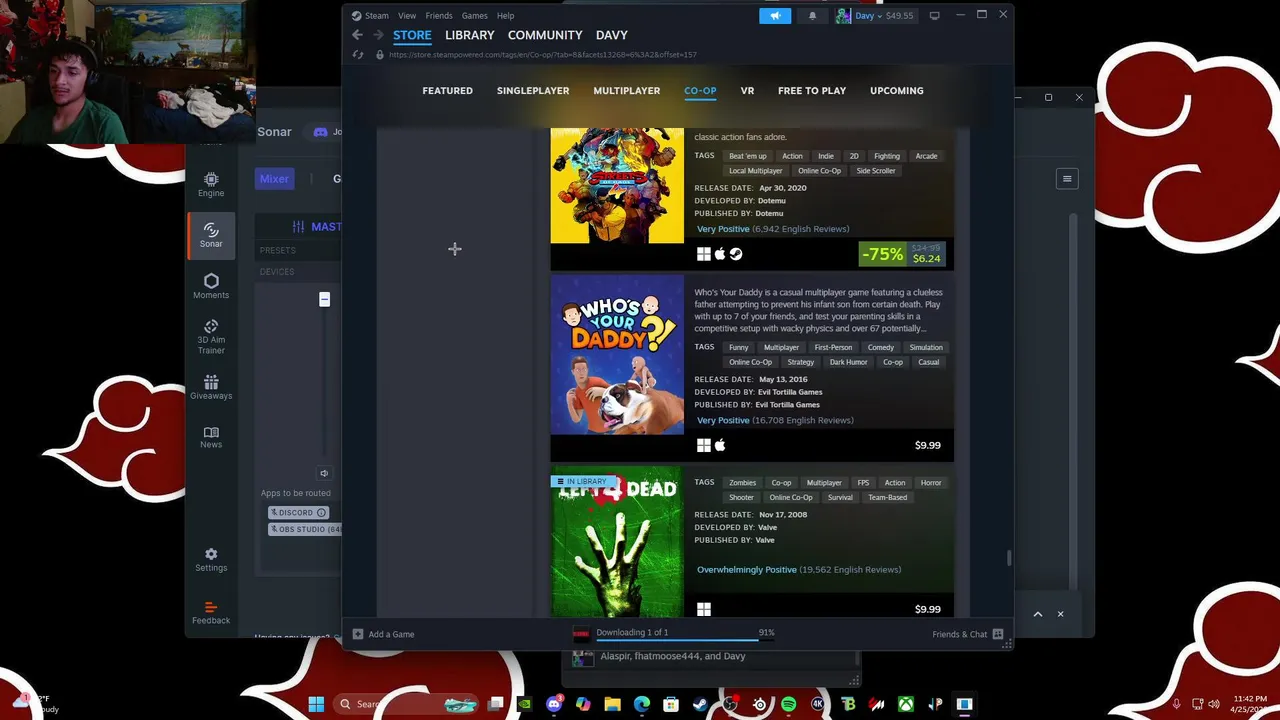
Task: Click Steam back navigation arrow
Action: (x=357, y=35)
